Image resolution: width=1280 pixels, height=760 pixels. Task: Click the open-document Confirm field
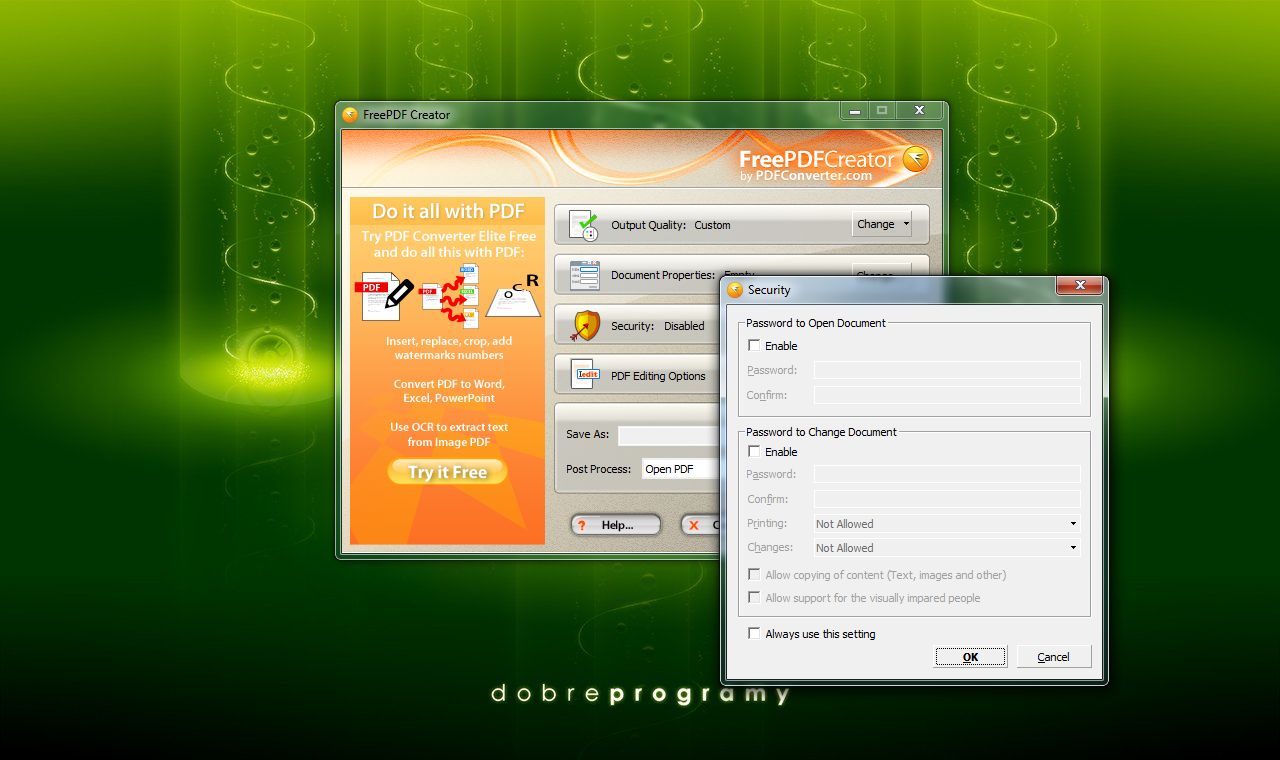coord(947,395)
